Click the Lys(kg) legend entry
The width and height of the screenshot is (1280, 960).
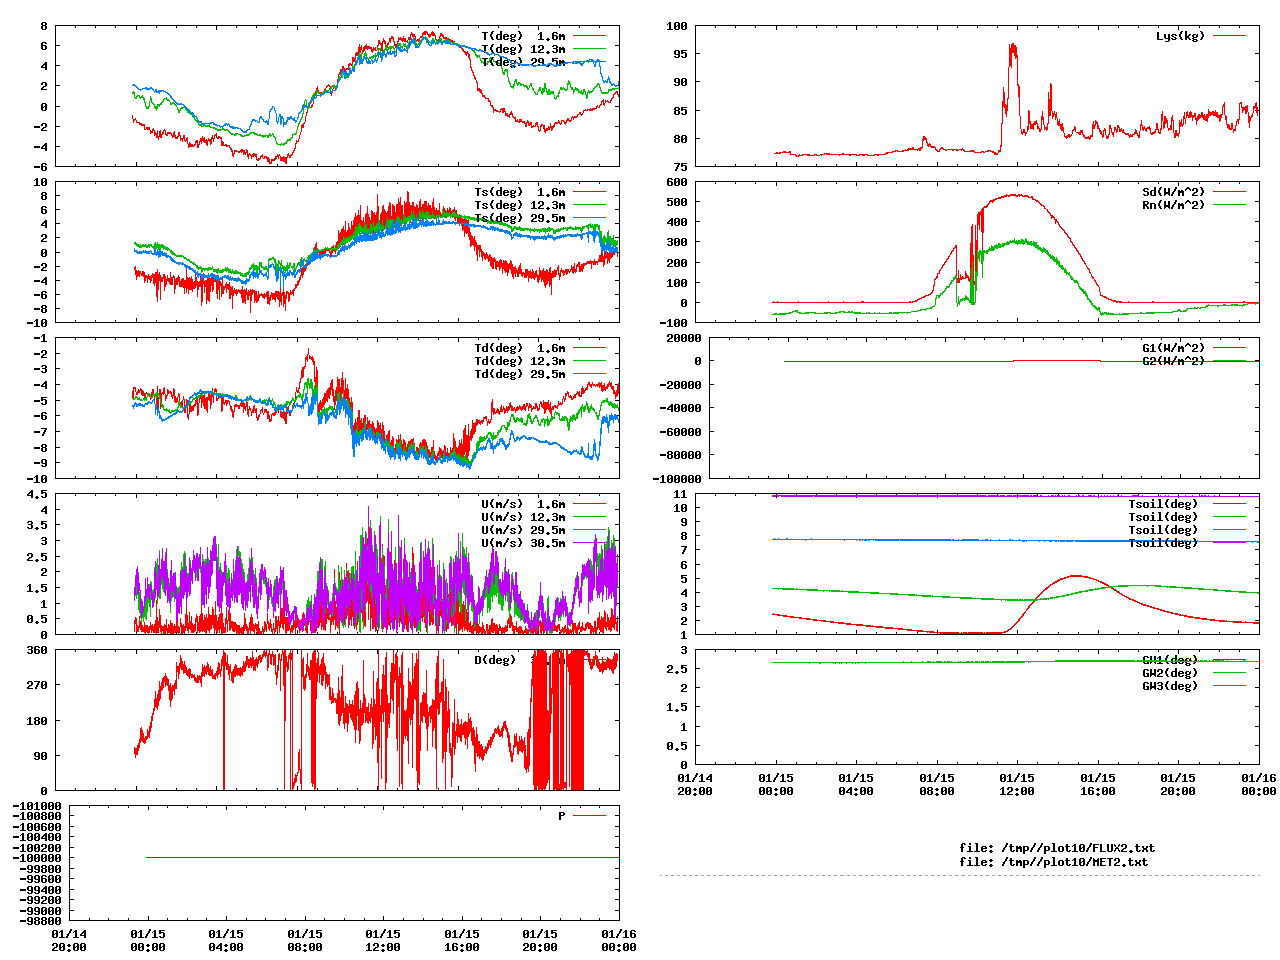[x=1180, y=36]
